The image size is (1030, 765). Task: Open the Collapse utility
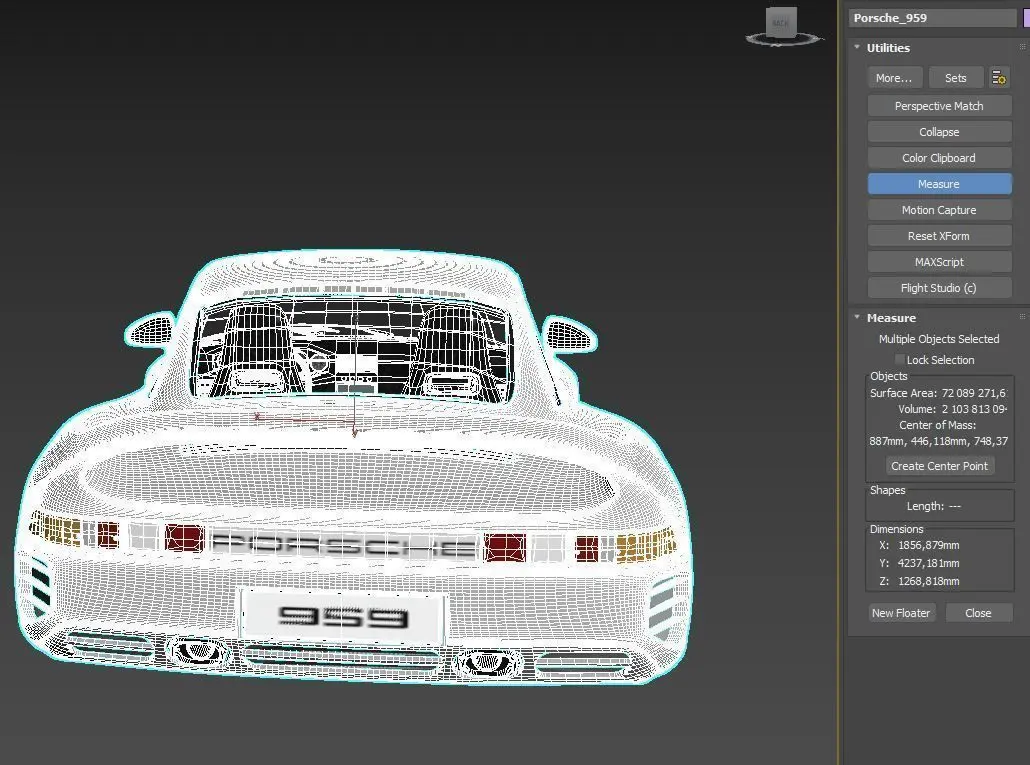pyautogui.click(x=939, y=132)
